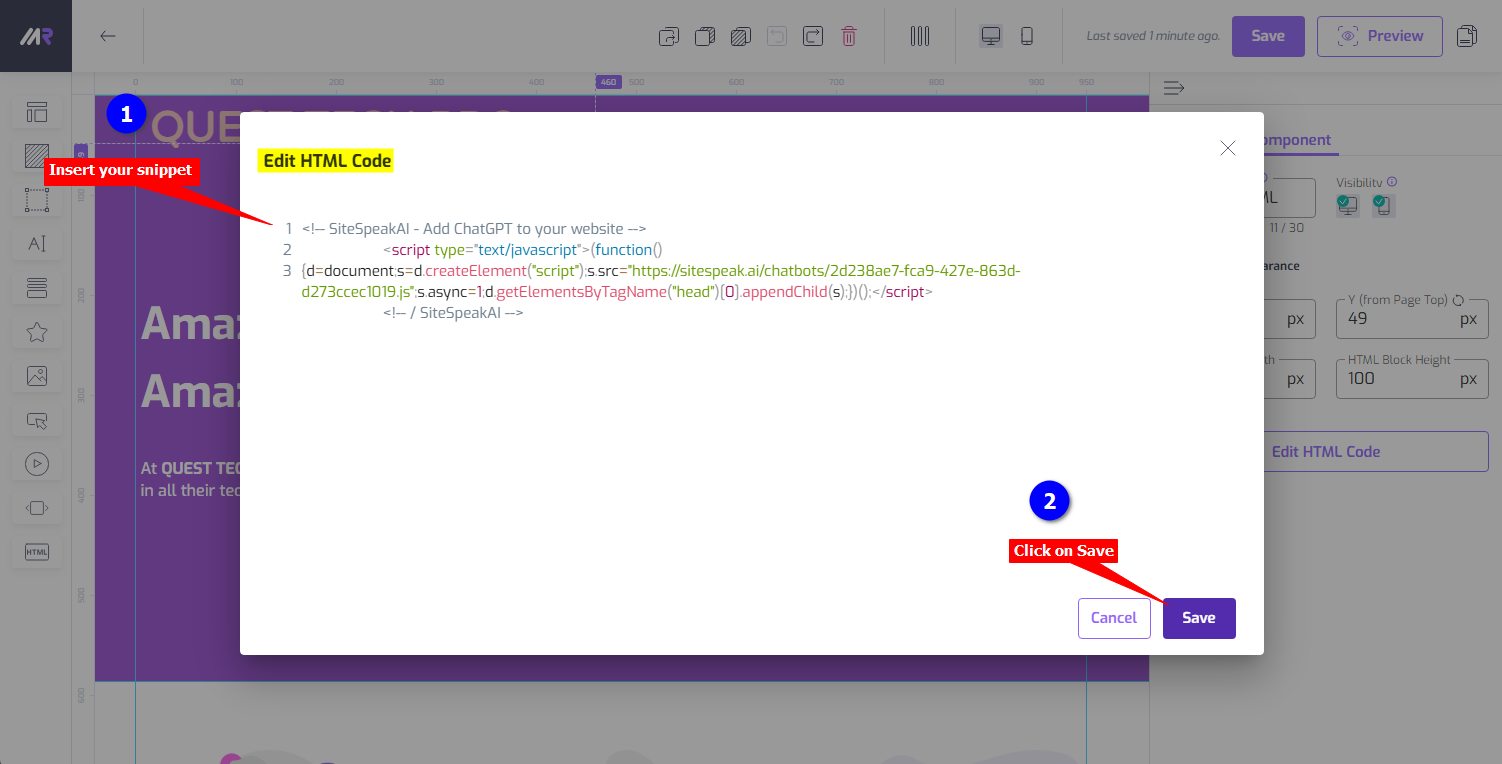Viewport: 1502px width, 764px height.
Task: Switch to mobile device view
Action: [1026, 36]
